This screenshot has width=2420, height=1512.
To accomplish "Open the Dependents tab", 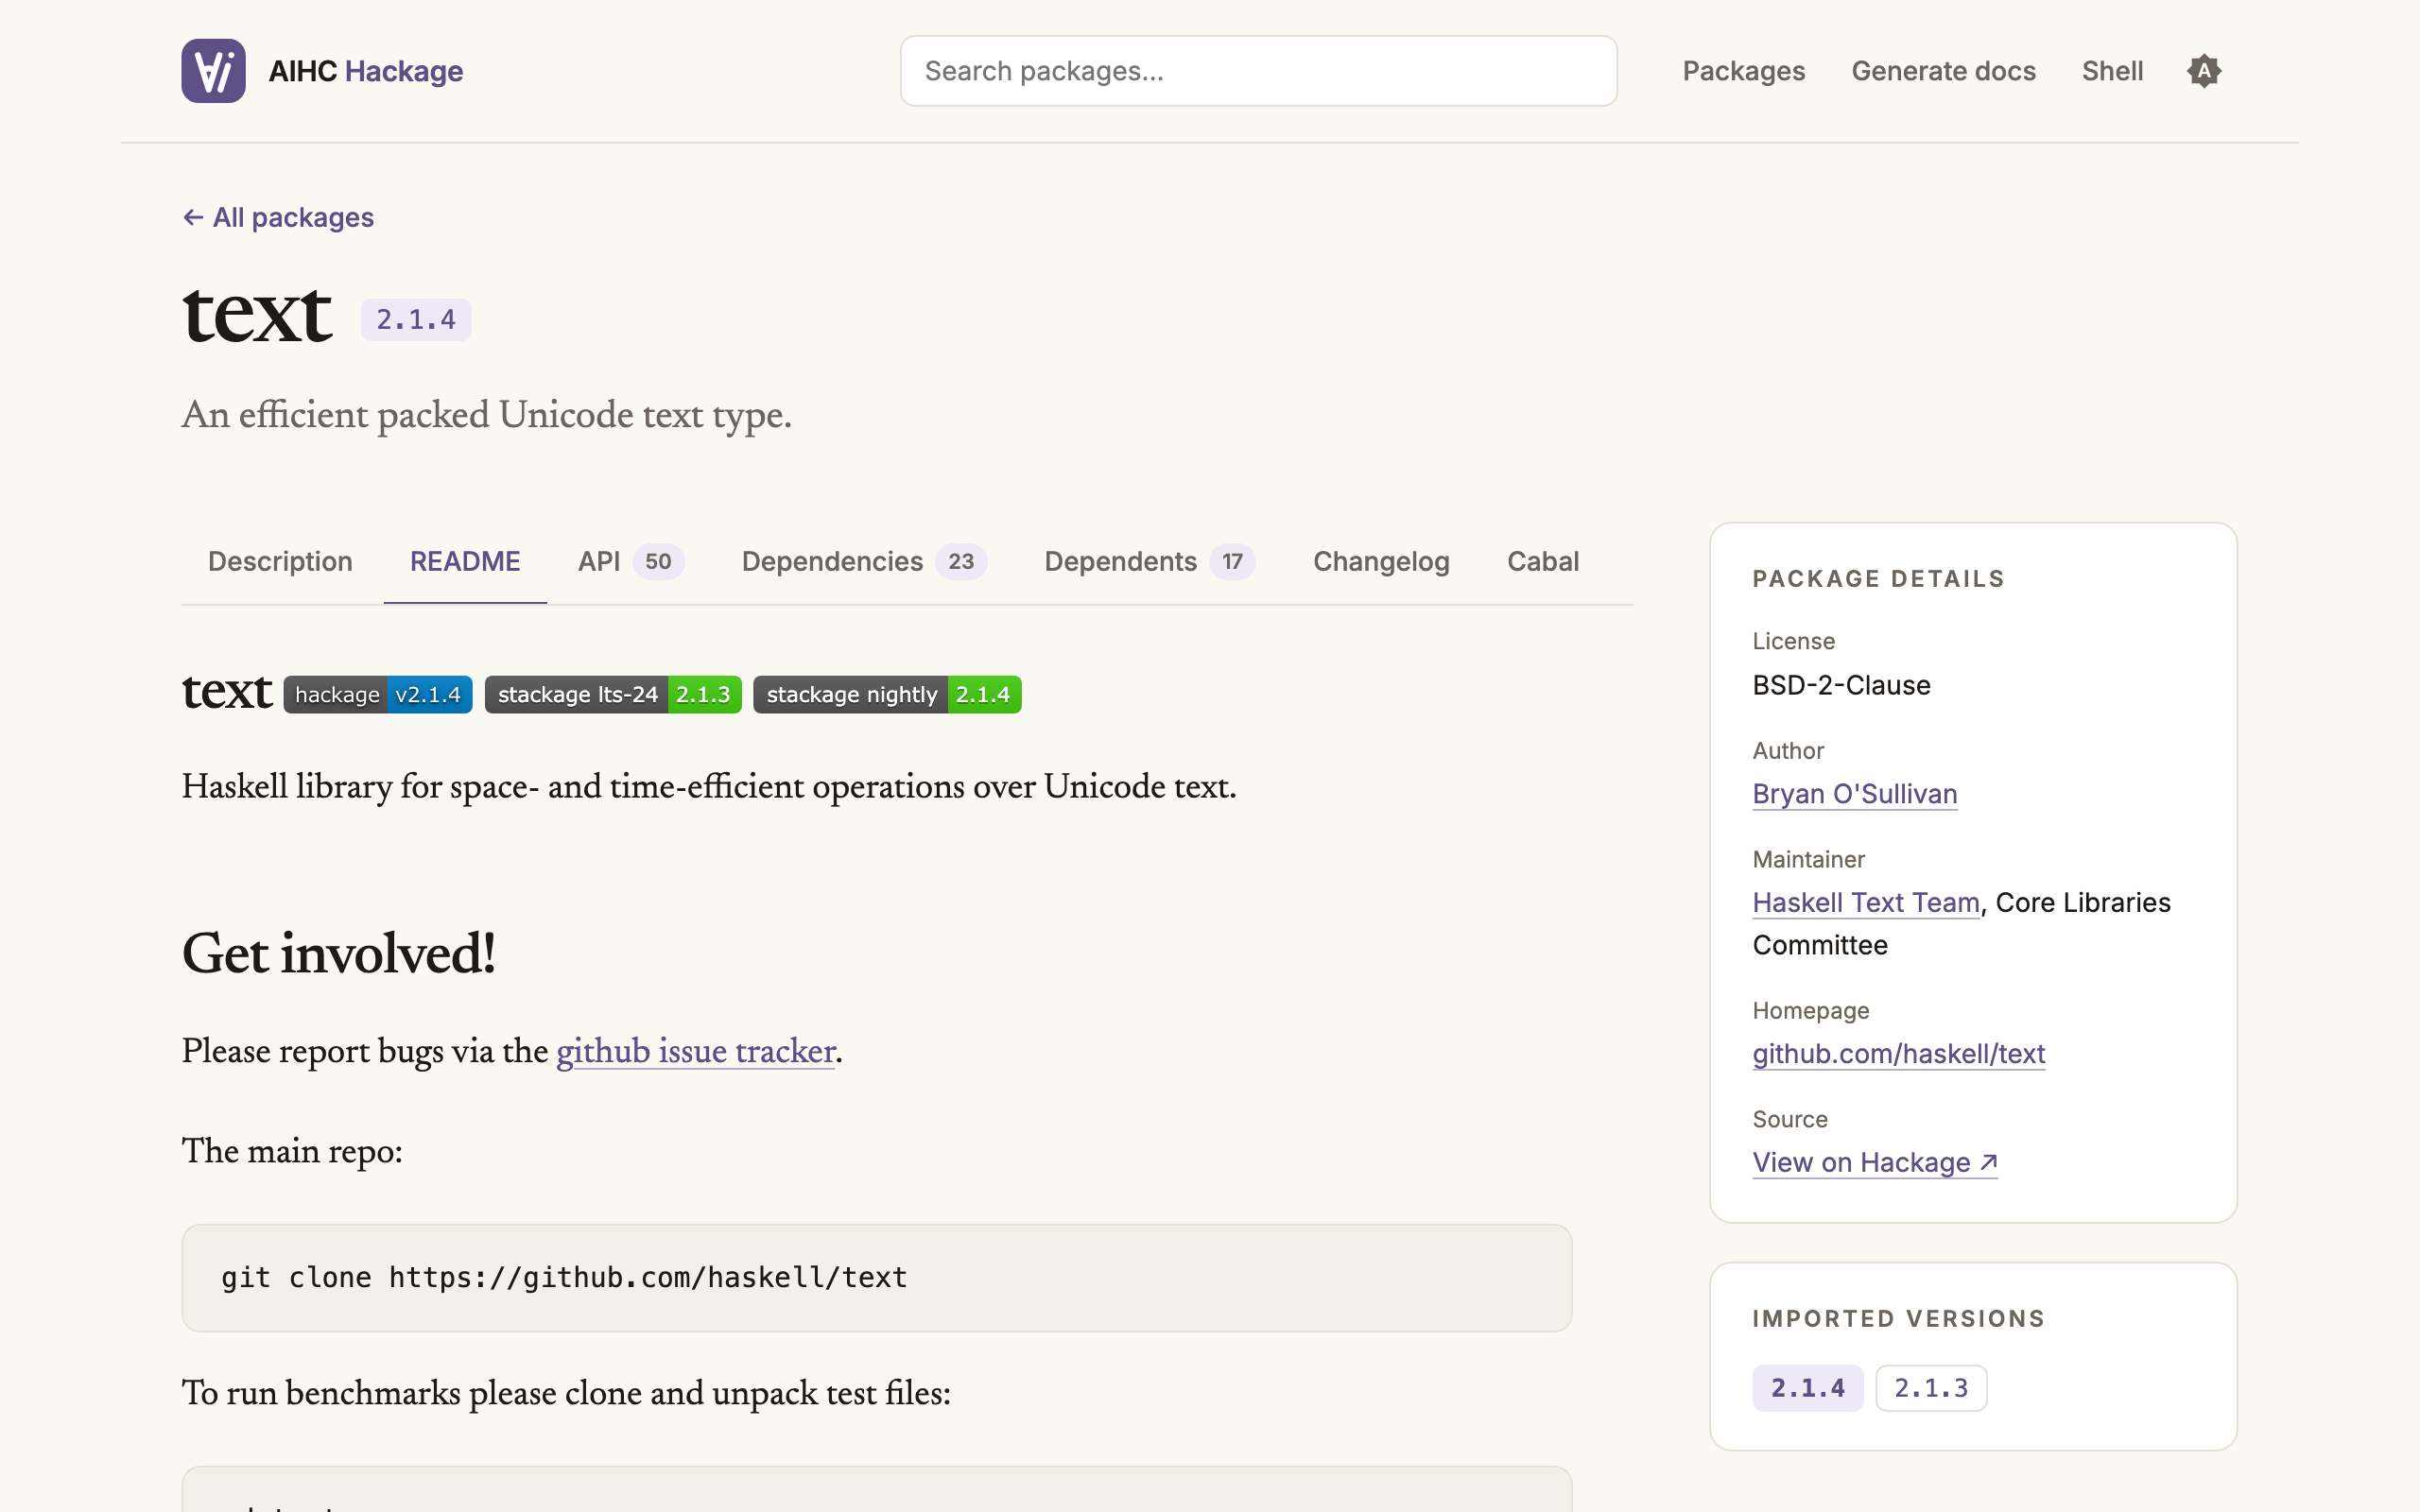I will 1150,561.
